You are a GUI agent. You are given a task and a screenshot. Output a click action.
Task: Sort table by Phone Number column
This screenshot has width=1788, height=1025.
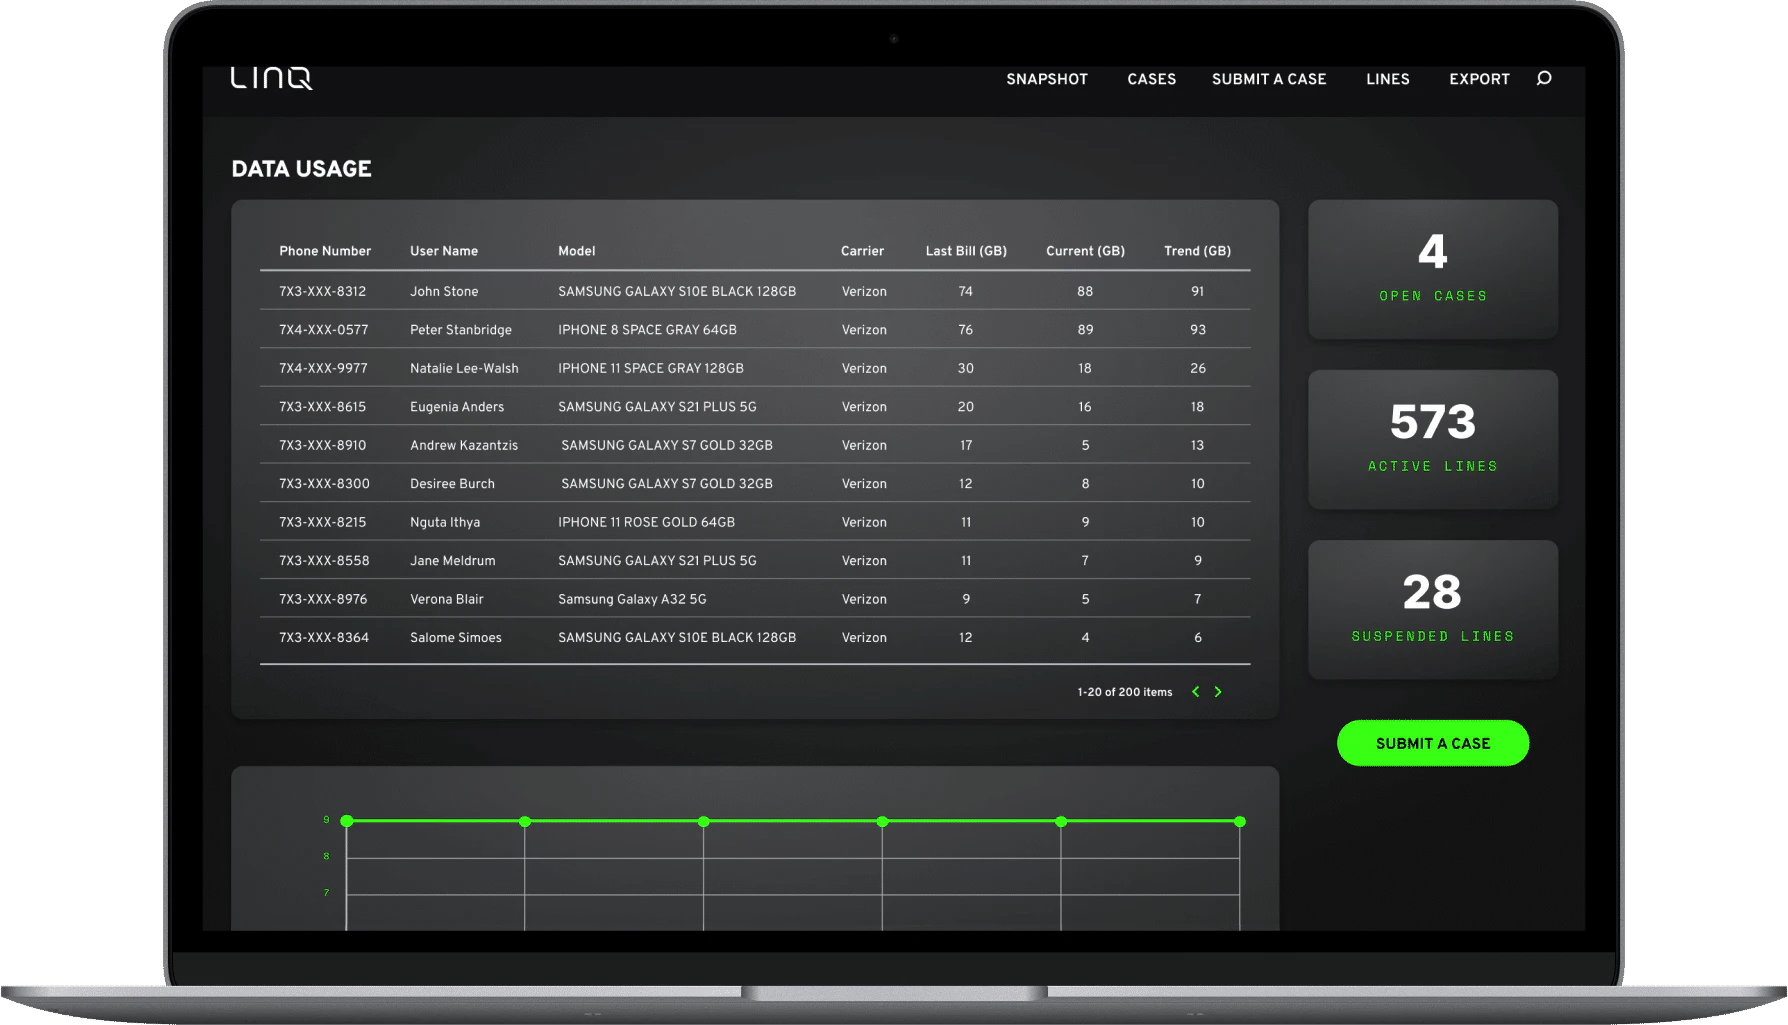point(324,251)
